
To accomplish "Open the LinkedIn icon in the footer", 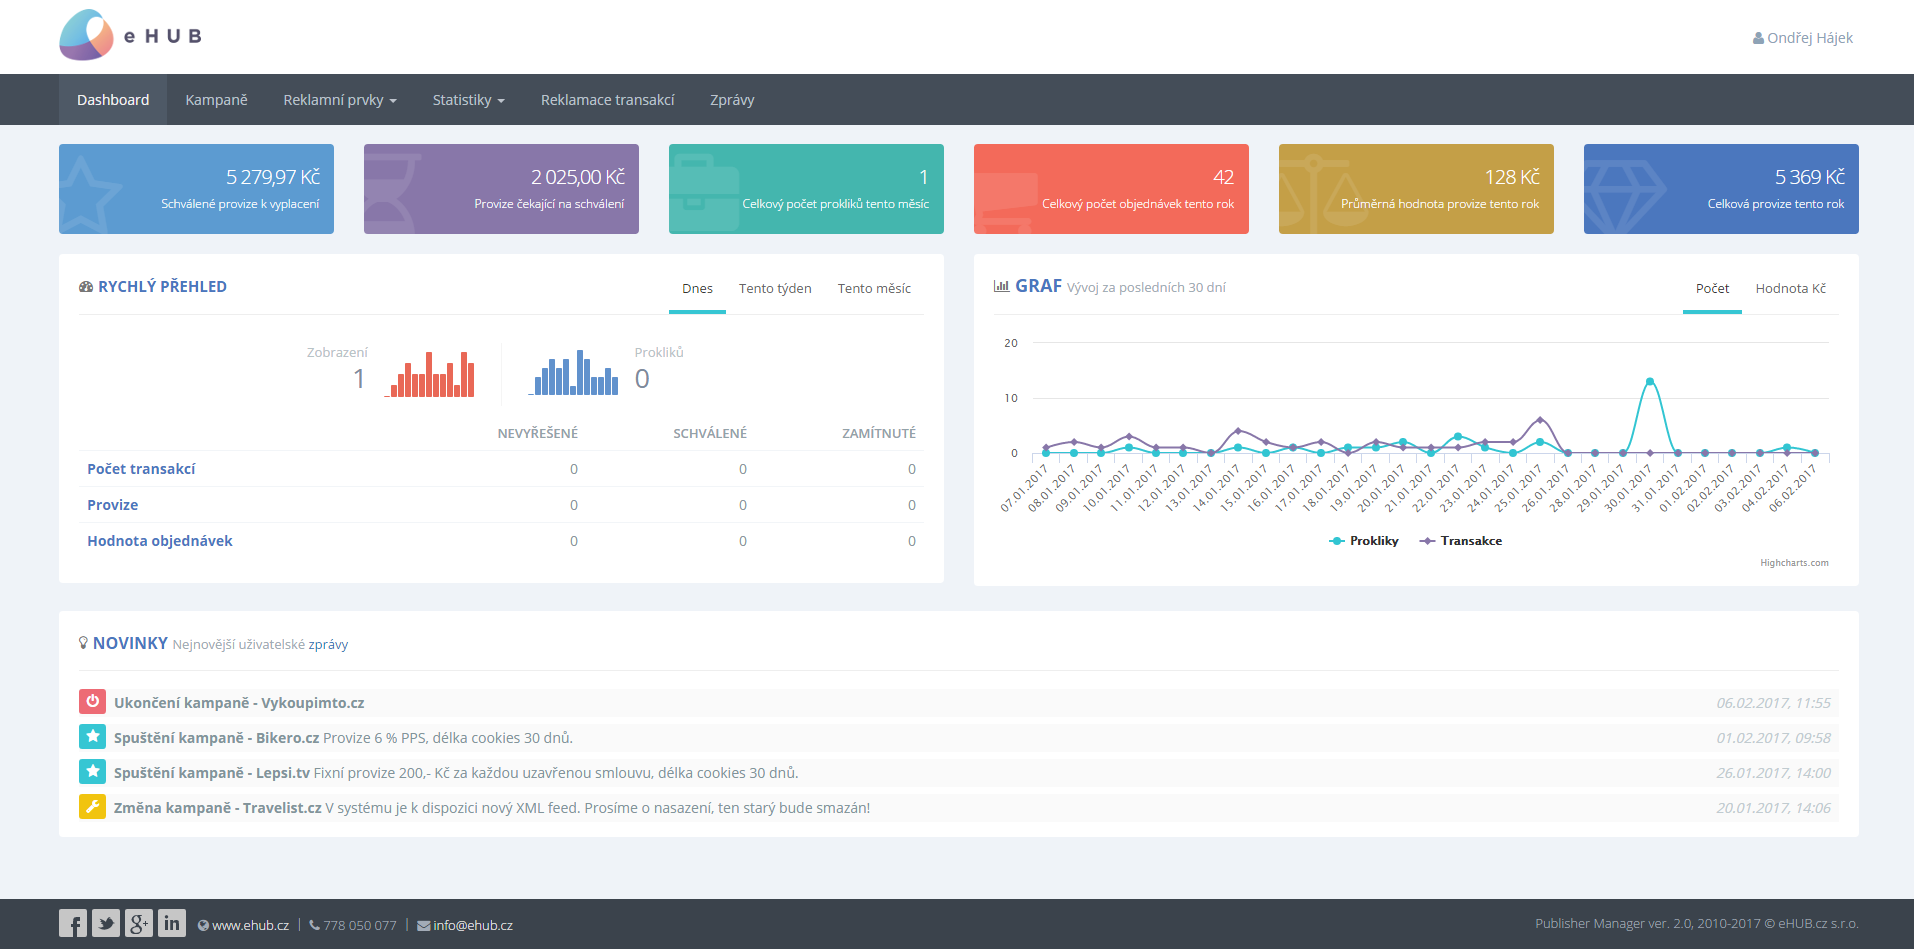I will click(x=172, y=923).
